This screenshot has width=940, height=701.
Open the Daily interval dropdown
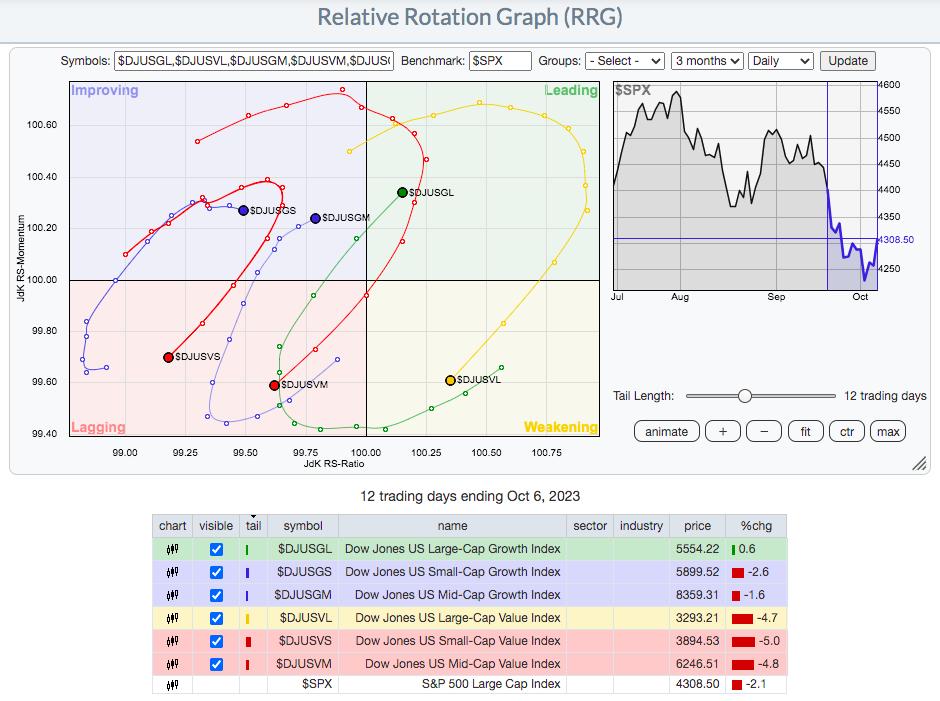point(781,61)
